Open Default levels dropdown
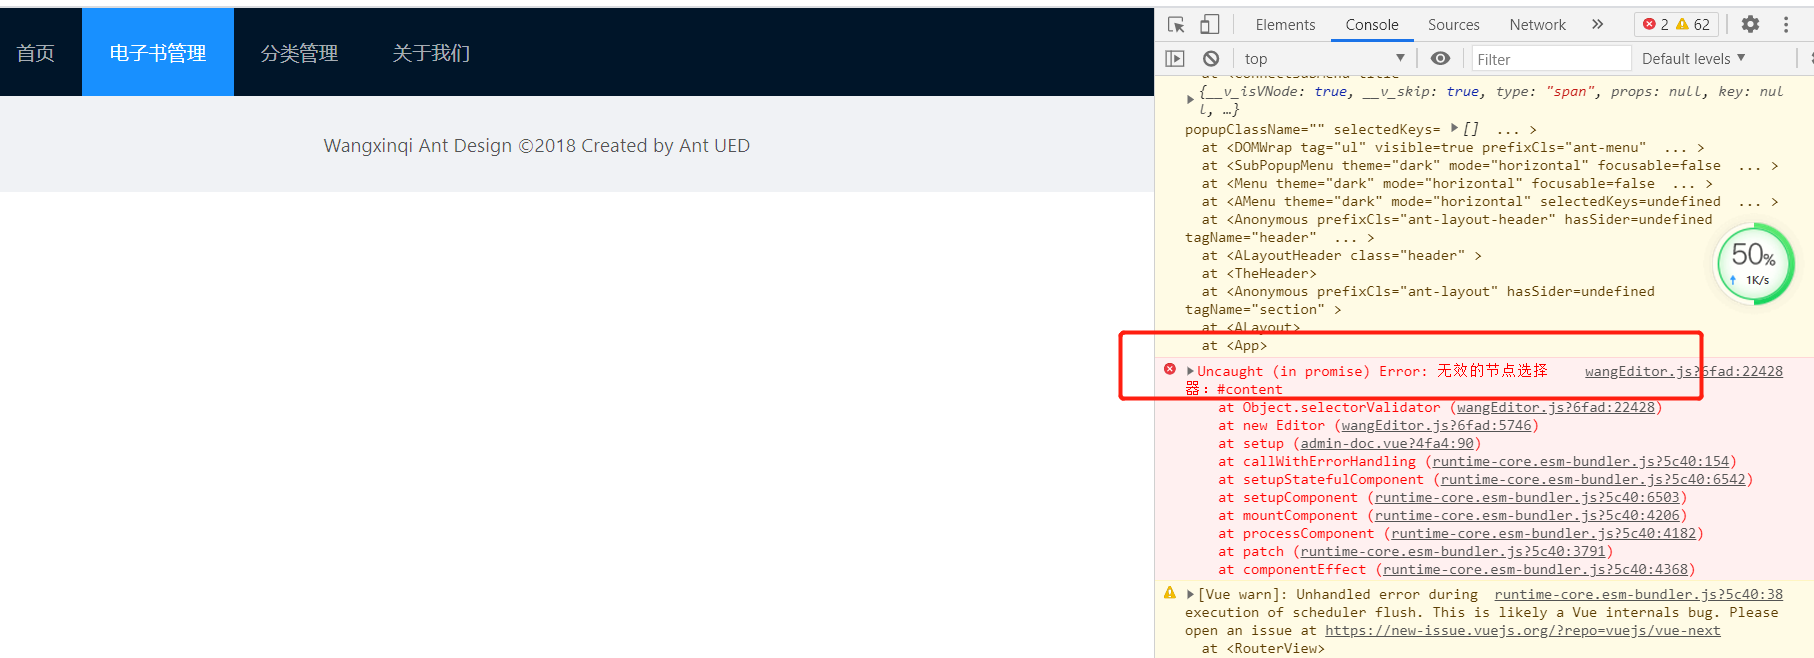1814x658 pixels. 1693,59
